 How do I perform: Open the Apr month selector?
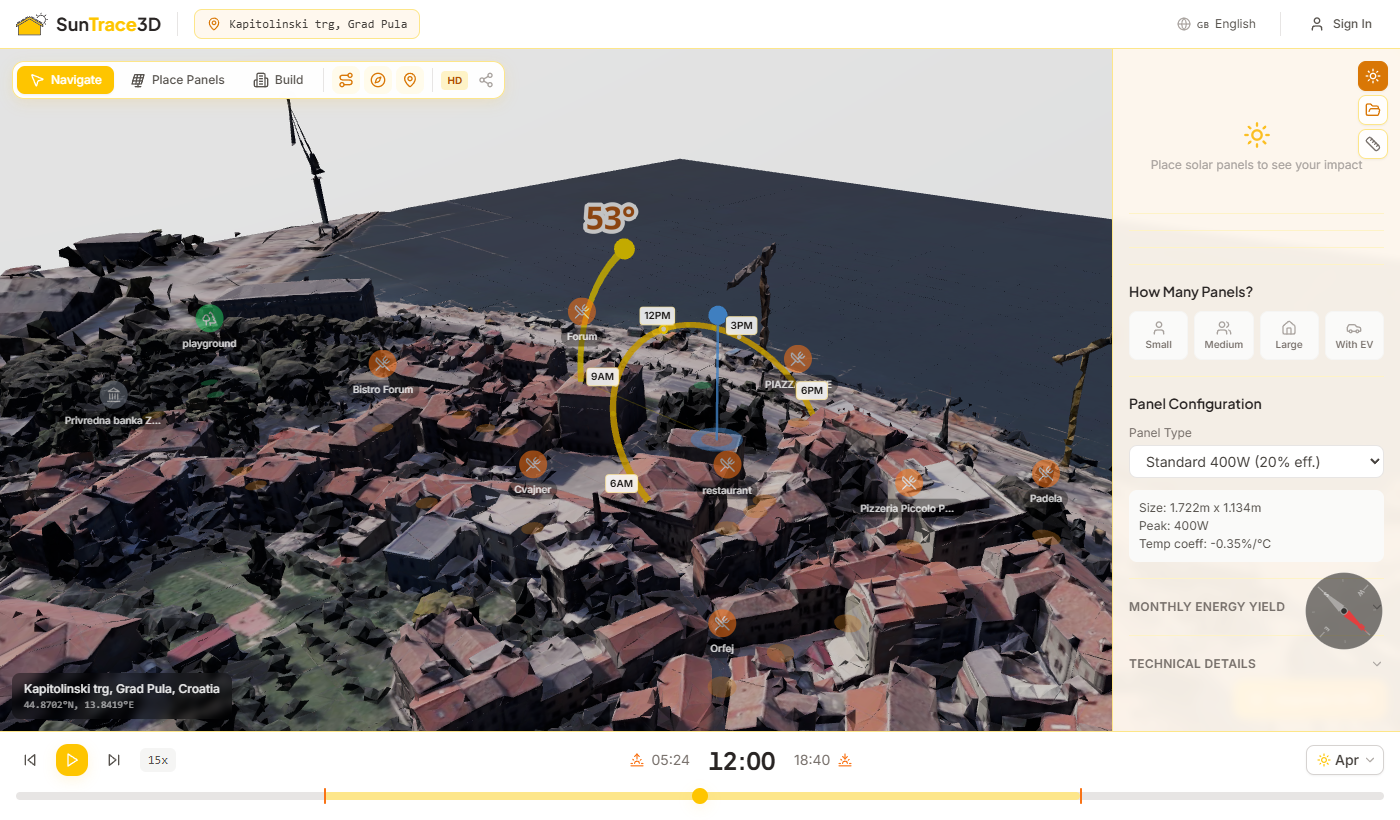point(1344,760)
